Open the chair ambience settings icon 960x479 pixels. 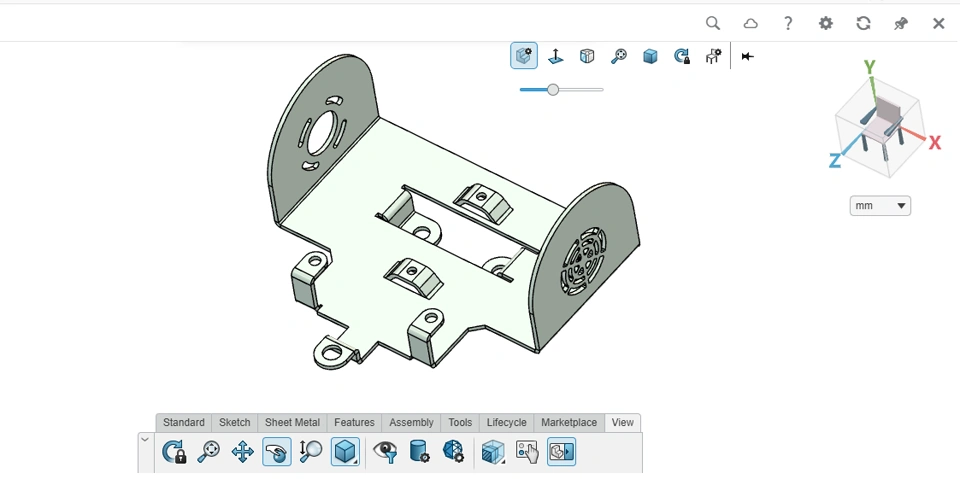tap(713, 56)
